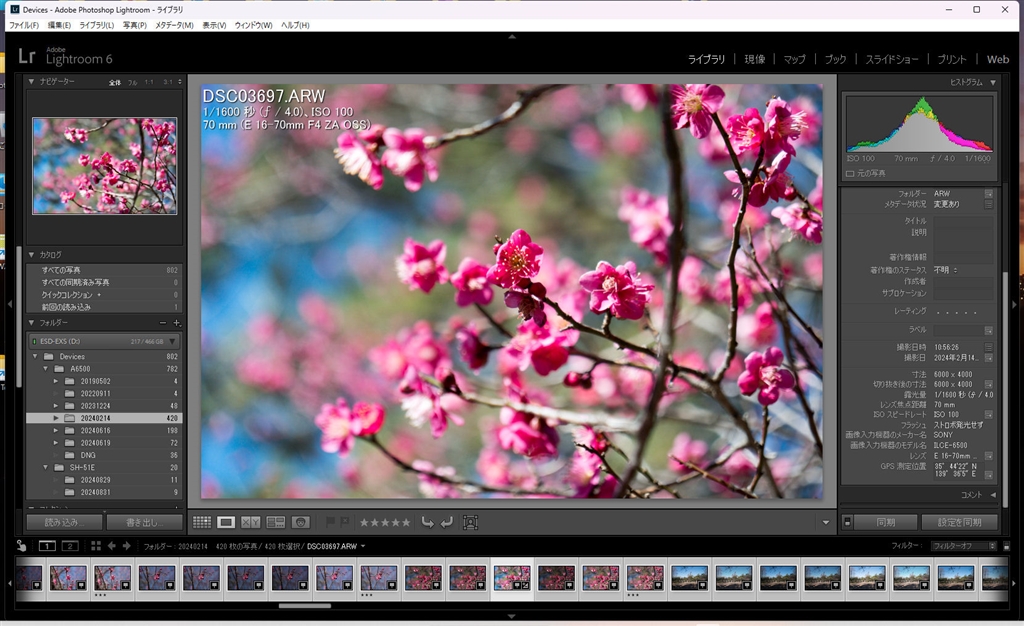Select the Painter tool beside the filmstrip
The image size is (1024, 626).
coord(21,546)
